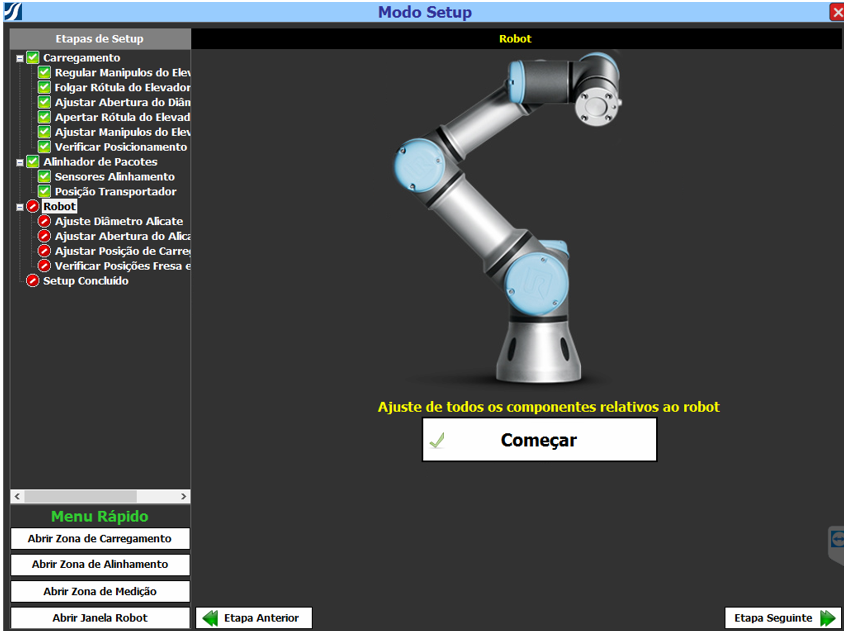Toggle the Sensores Alinhamento checkbox
Screen dimensions: 844x631
pyautogui.click(x=45, y=177)
